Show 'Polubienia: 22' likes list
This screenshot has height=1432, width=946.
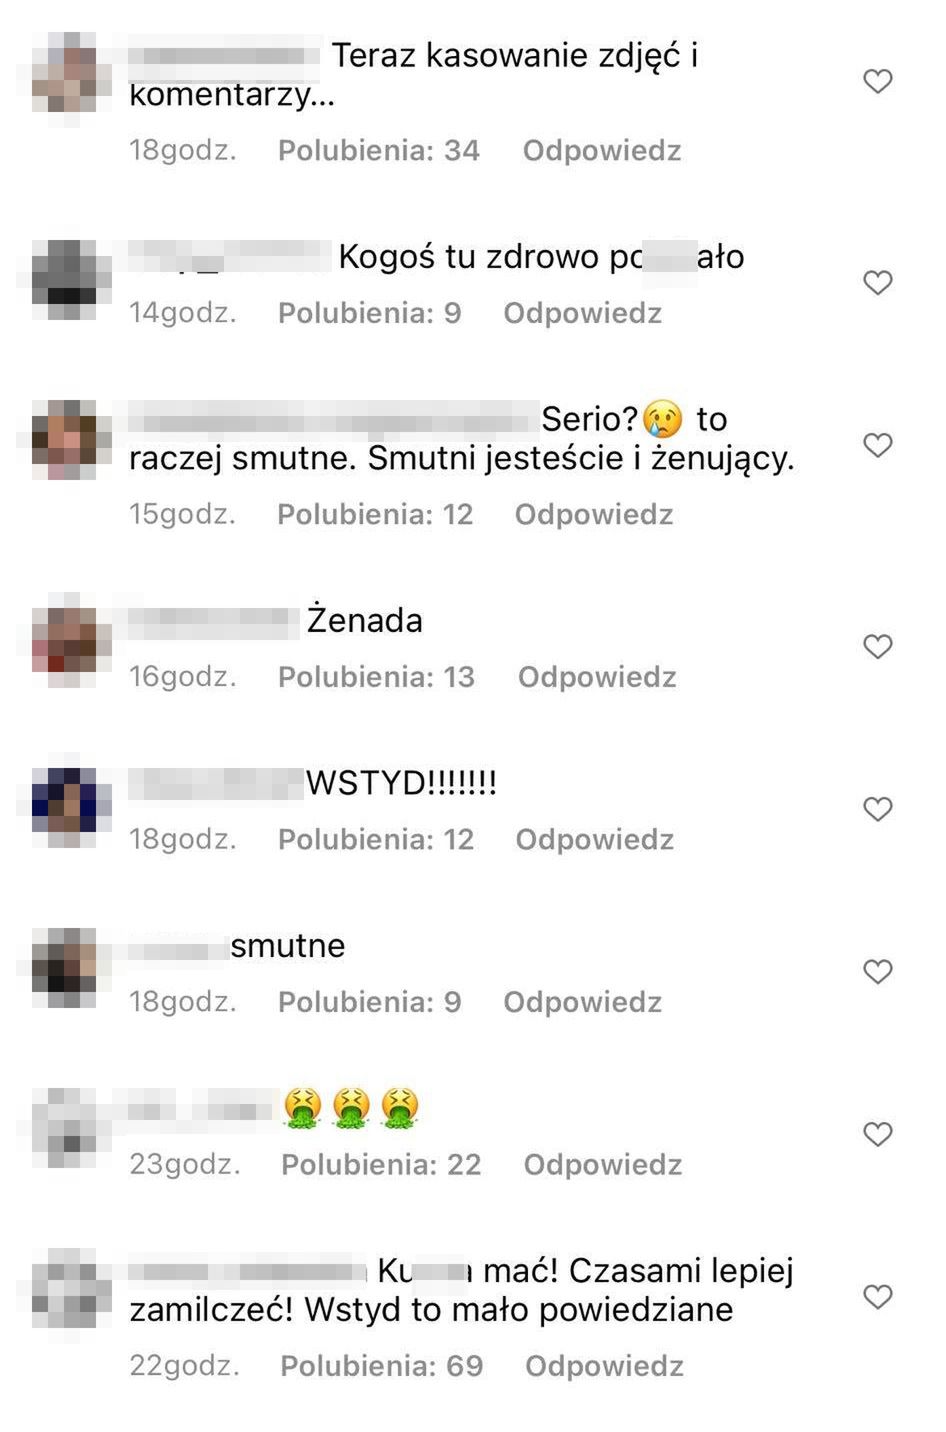tap(381, 1164)
